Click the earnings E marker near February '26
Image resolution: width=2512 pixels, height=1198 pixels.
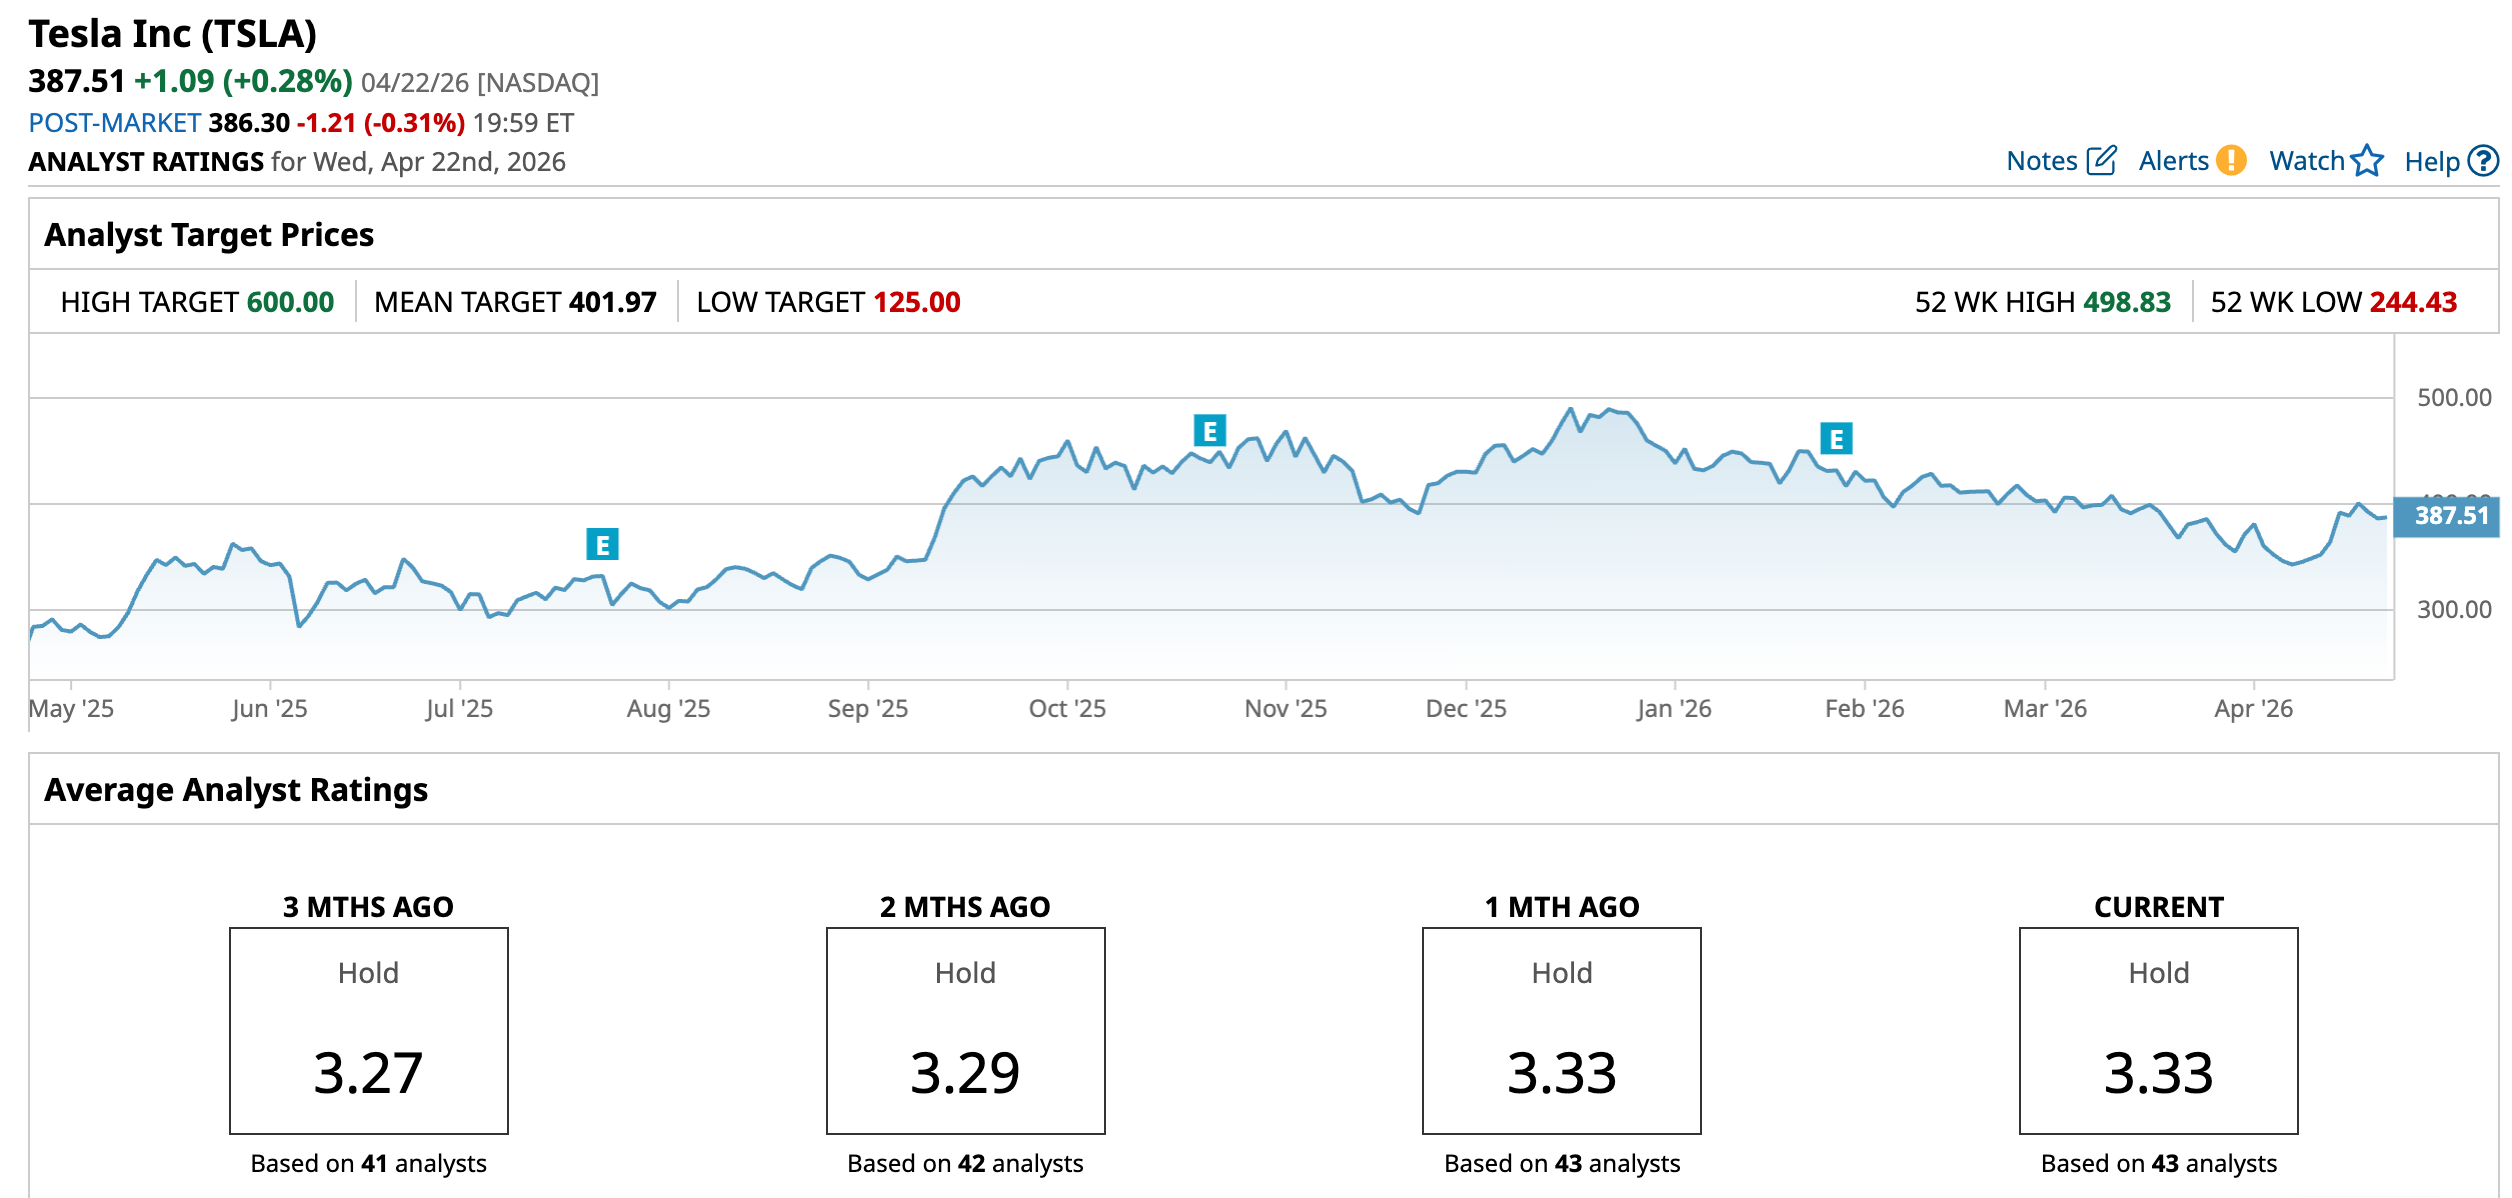point(1835,438)
